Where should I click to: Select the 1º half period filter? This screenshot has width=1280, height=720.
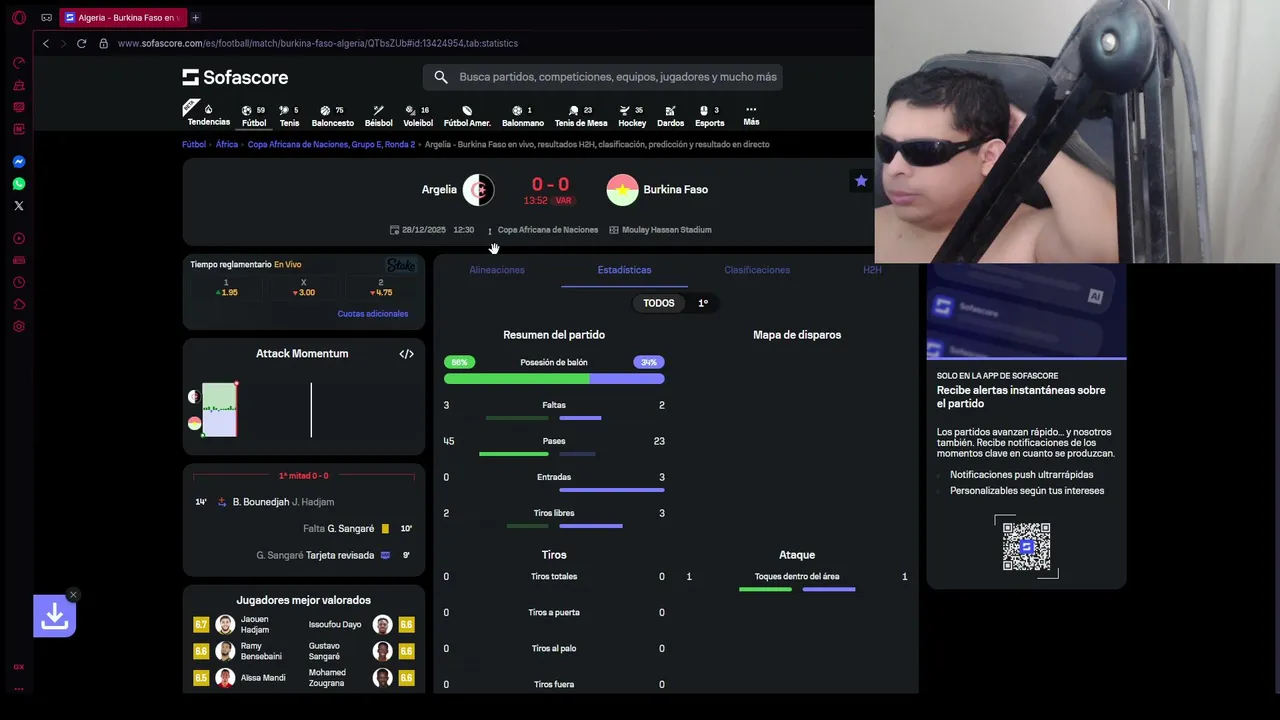click(x=703, y=303)
